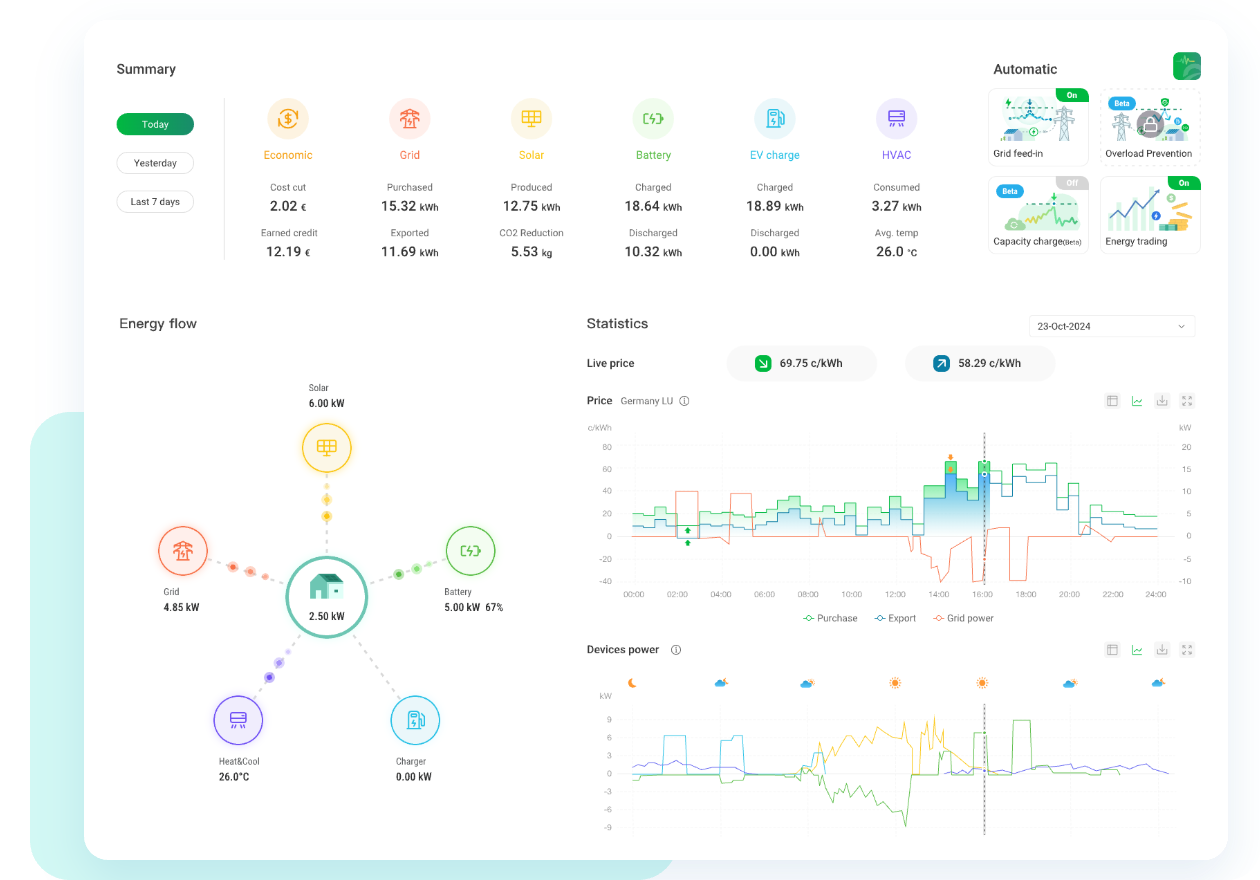Click the Battery node icon in Energy flow
1260x880 pixels.
coord(470,551)
